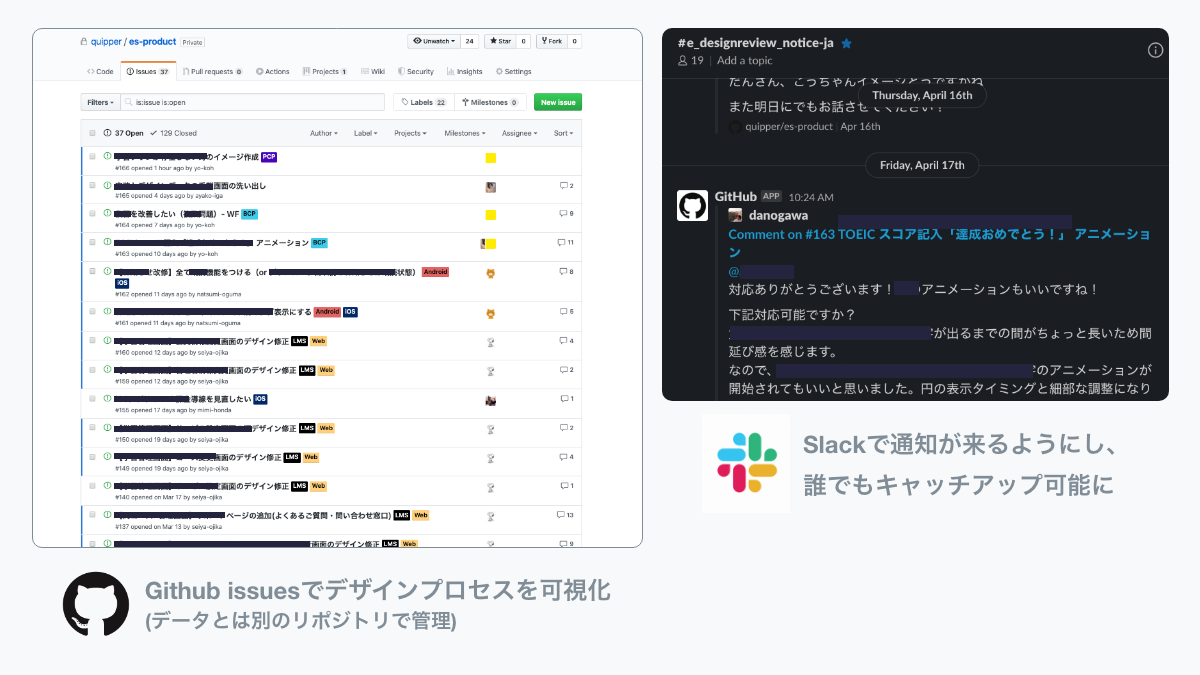The height and width of the screenshot is (675, 1200).
Task: Expand the Milestones filter dropdown in issue list header
Action: [464, 133]
